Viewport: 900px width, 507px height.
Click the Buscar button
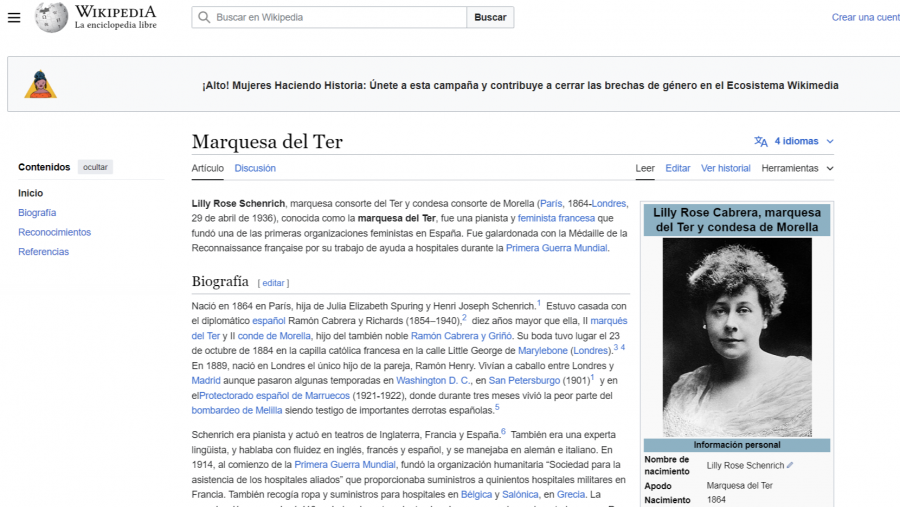[x=490, y=17]
